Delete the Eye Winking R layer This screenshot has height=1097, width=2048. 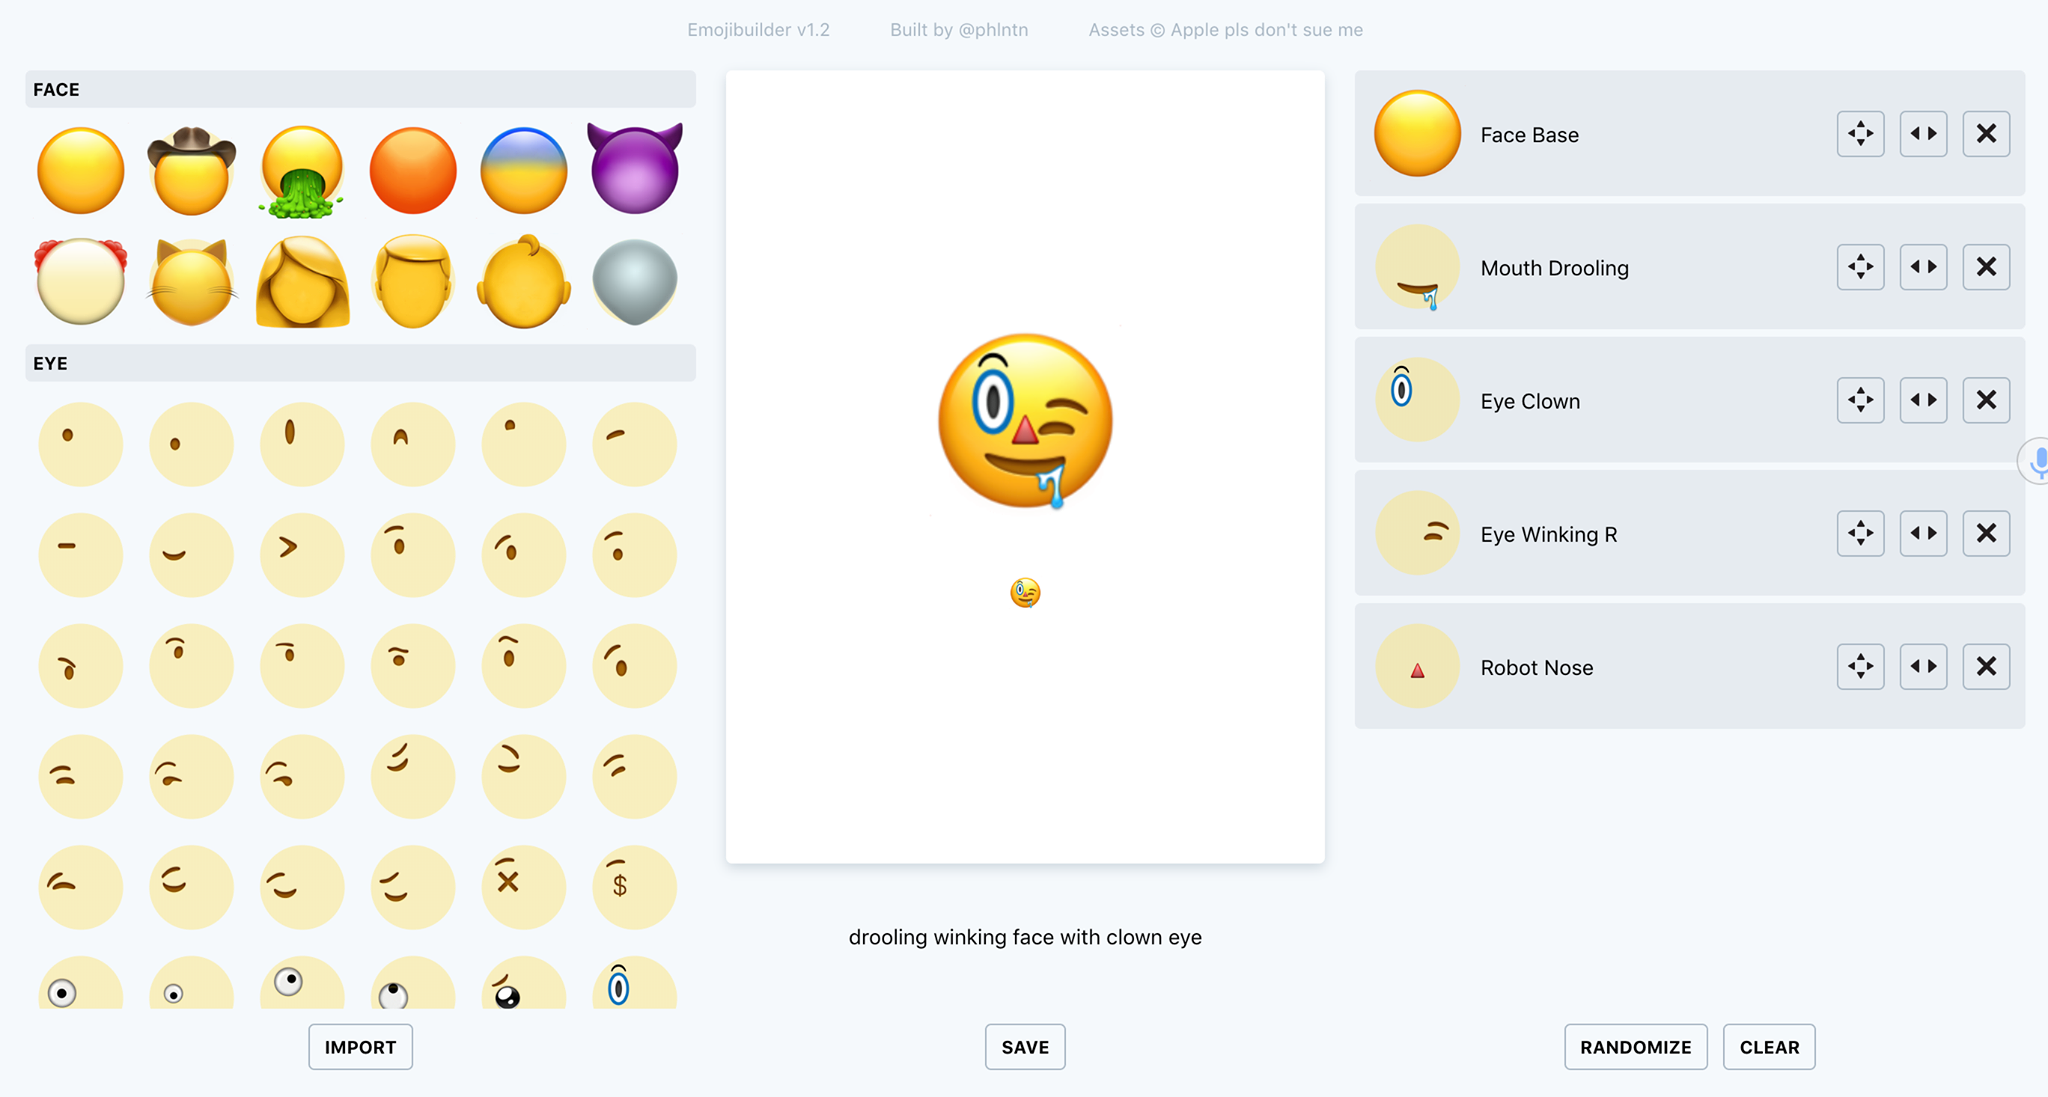pyautogui.click(x=1986, y=533)
